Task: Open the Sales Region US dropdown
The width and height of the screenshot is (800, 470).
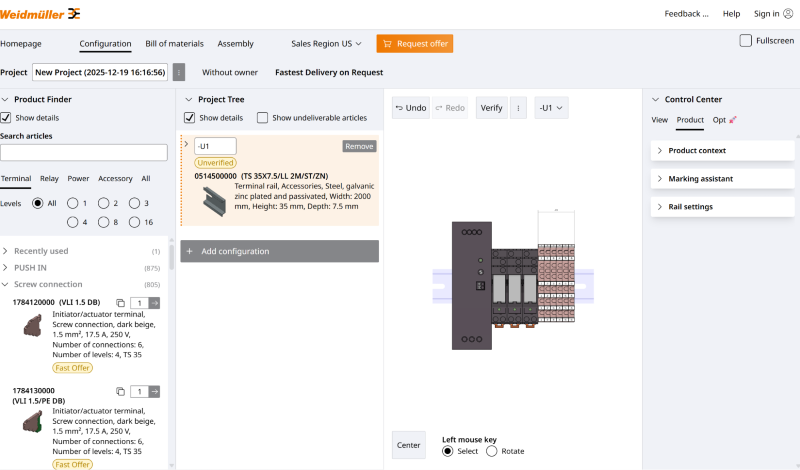Action: (x=326, y=44)
